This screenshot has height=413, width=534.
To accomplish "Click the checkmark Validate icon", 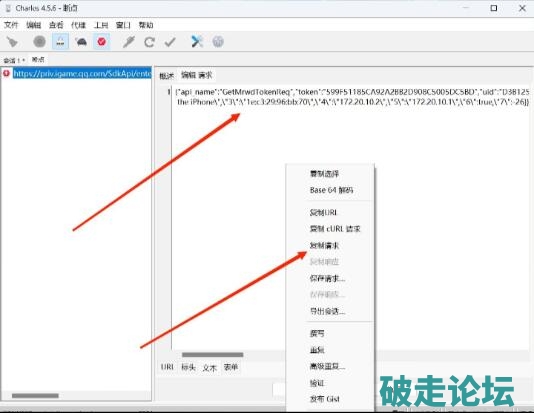I will click(170, 42).
